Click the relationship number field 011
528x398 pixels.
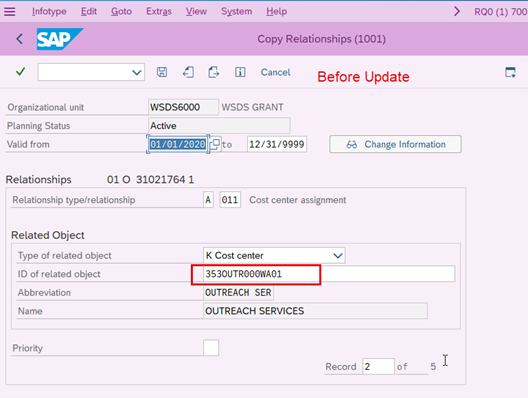click(x=230, y=200)
